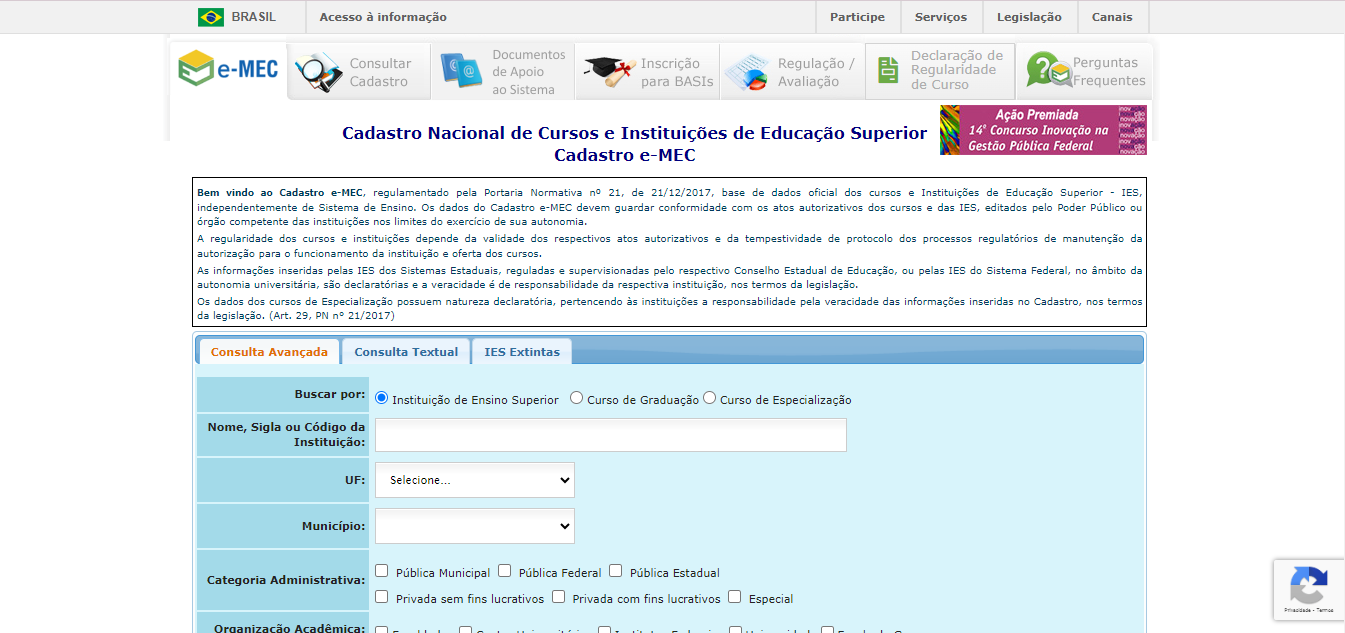Image resolution: width=1345 pixels, height=633 pixels.
Task: Open Consultar Cadastro via its magnifier icon
Action: (319, 73)
